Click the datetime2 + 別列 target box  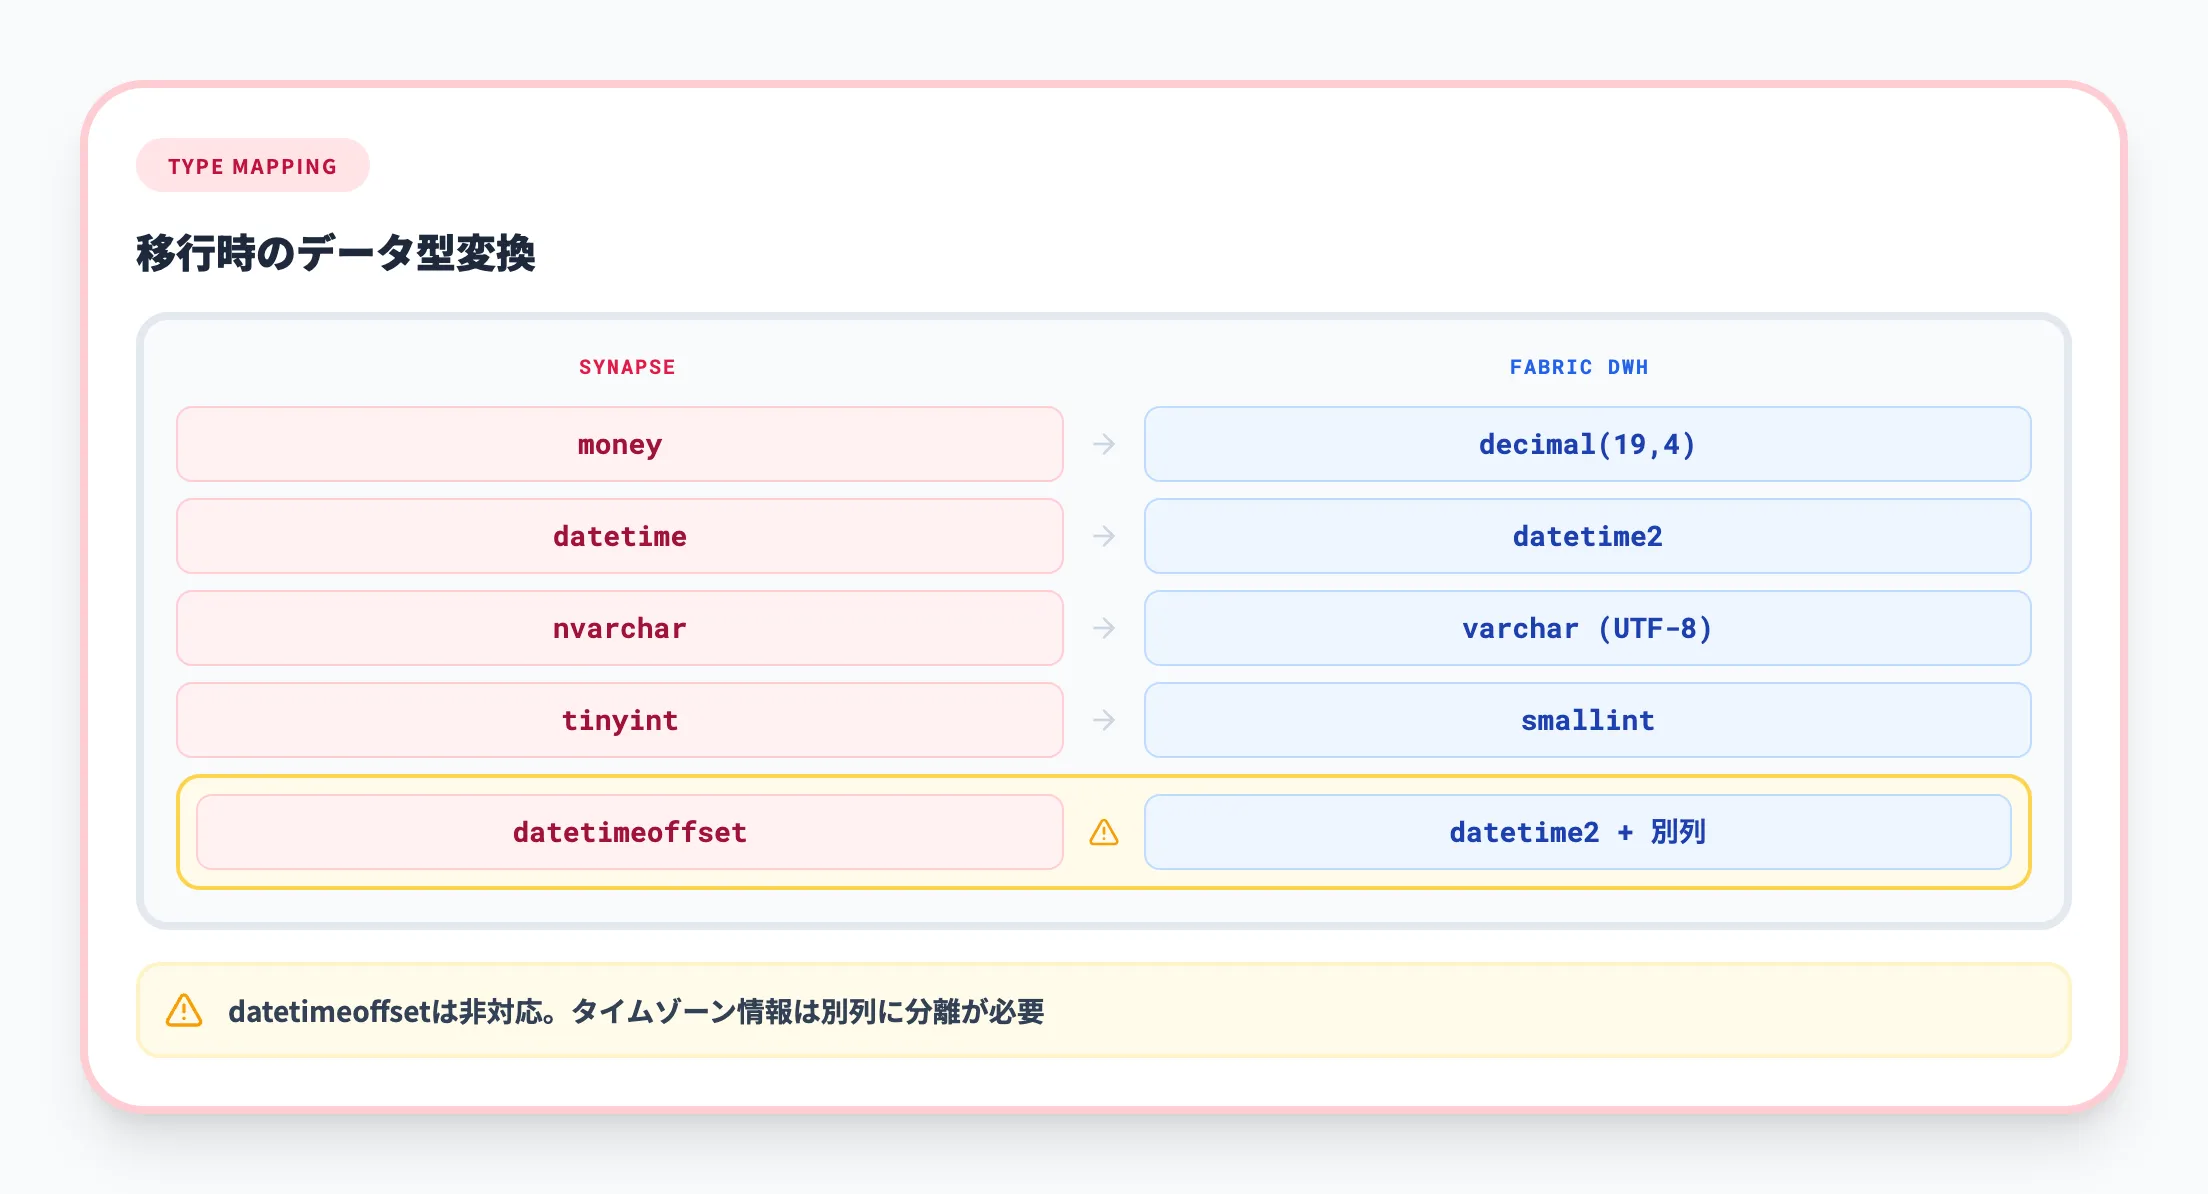1578,831
